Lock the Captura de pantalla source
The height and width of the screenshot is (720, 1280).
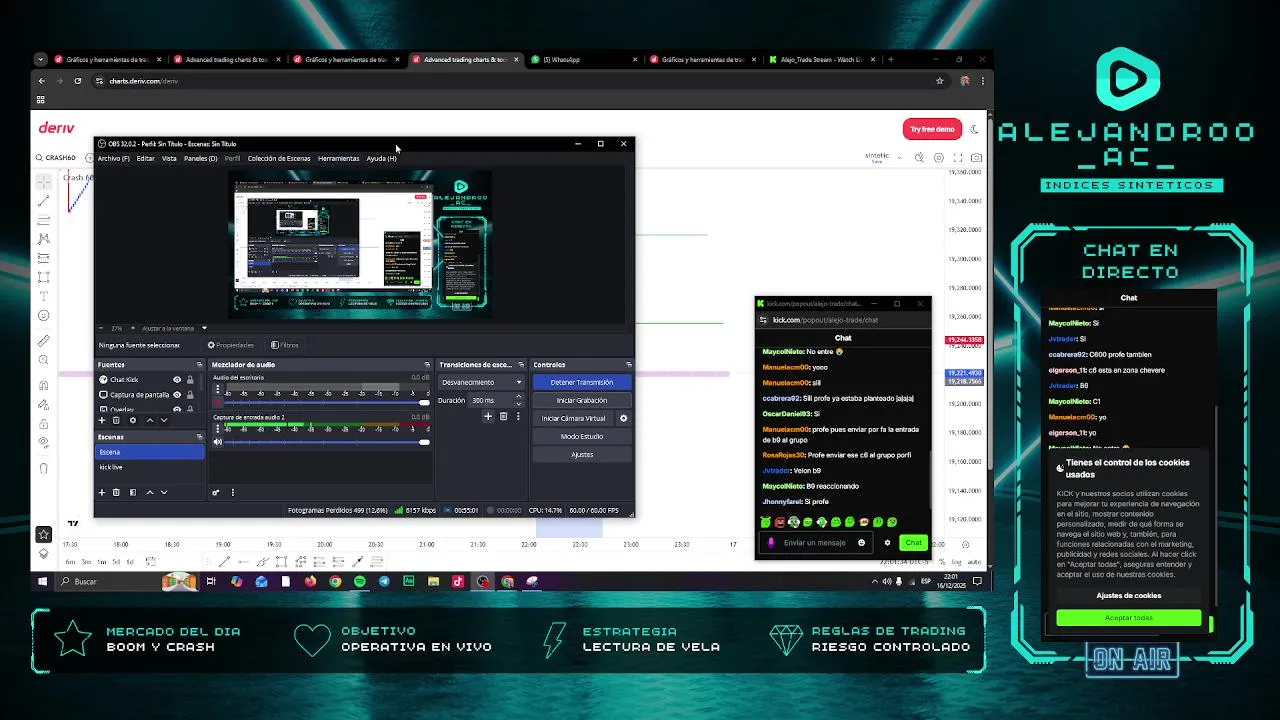click(x=190, y=395)
